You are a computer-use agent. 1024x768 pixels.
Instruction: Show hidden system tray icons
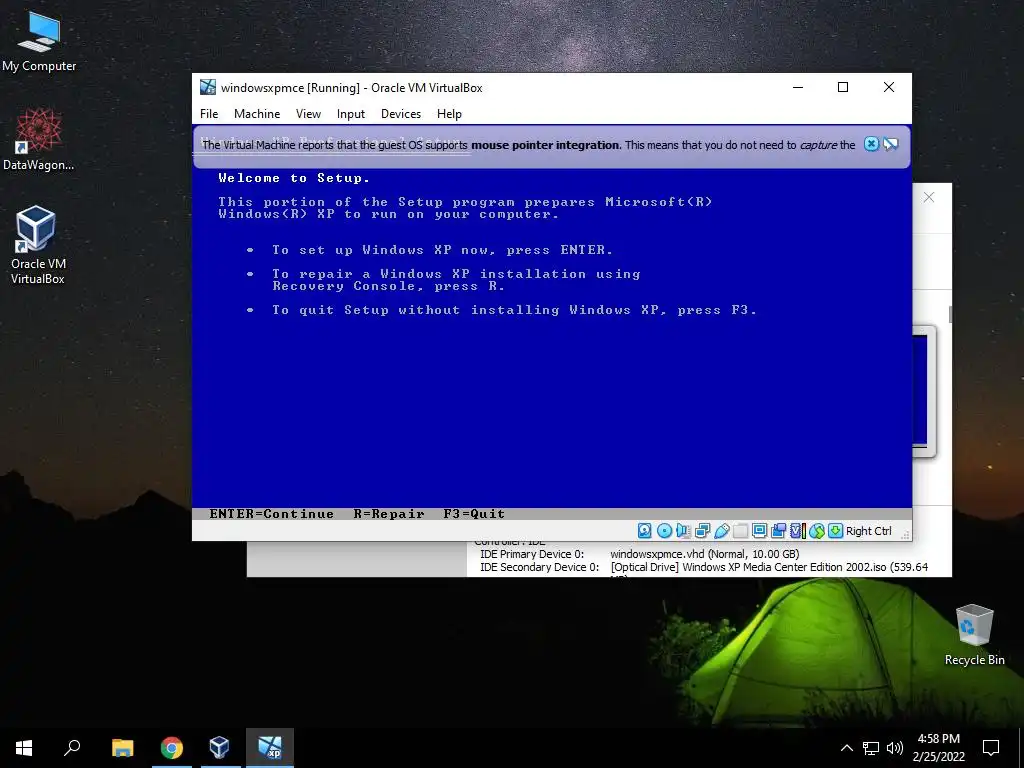[846, 748]
